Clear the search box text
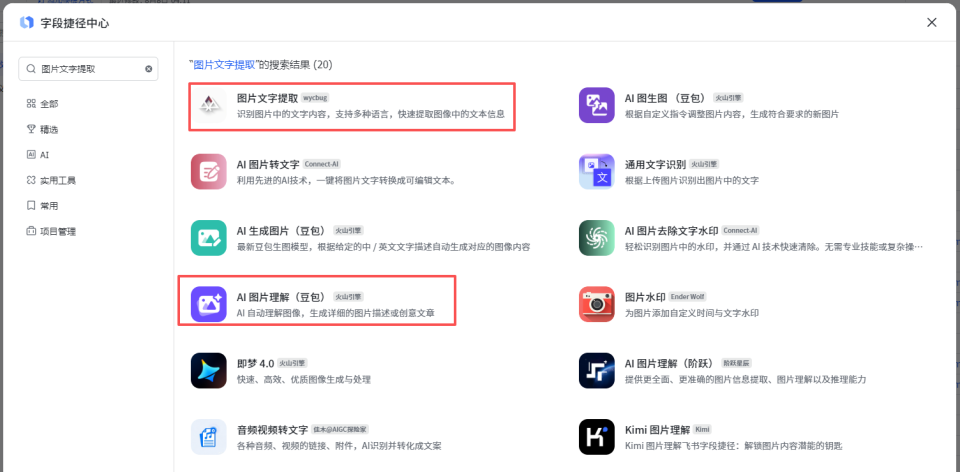 149,69
